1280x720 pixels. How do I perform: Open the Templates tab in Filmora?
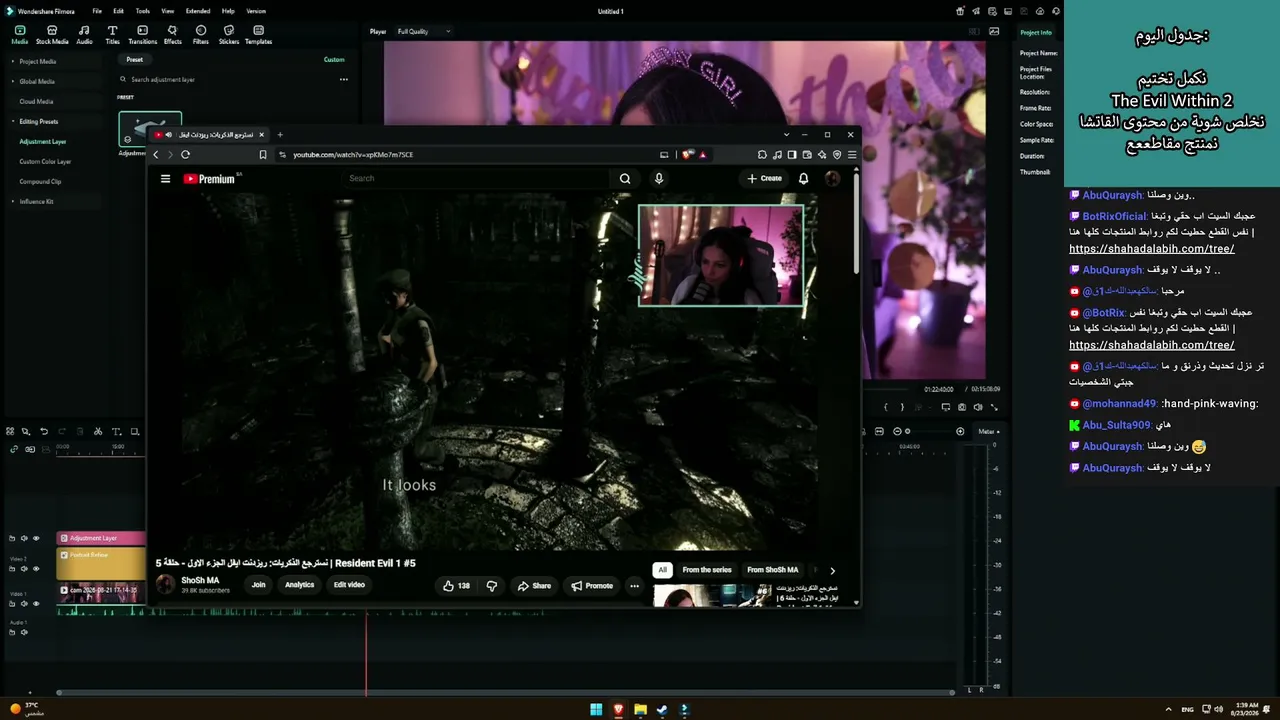click(x=258, y=35)
